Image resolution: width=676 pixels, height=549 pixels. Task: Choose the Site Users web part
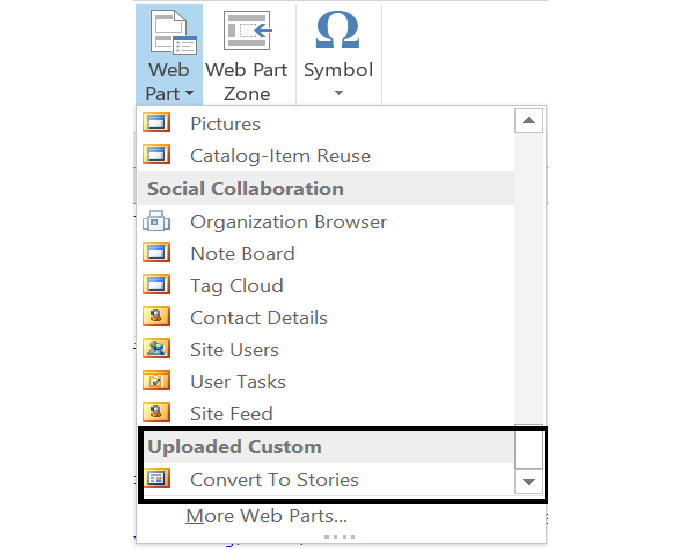click(325, 349)
